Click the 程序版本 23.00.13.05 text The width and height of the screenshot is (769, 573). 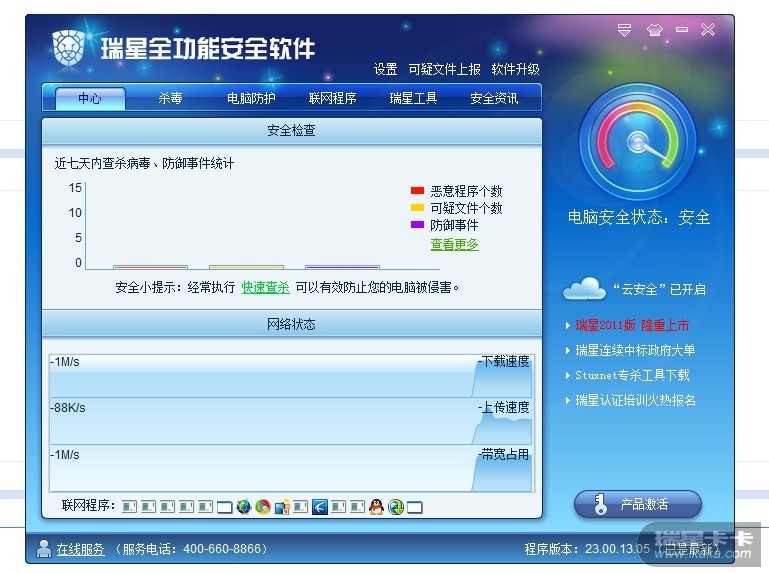point(587,548)
